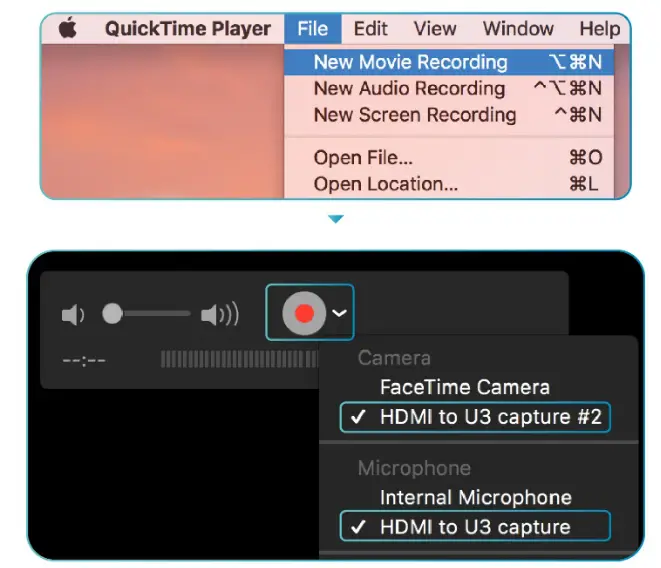661x568 pixels.
Task: Click the volume slider knob
Action: (112, 314)
